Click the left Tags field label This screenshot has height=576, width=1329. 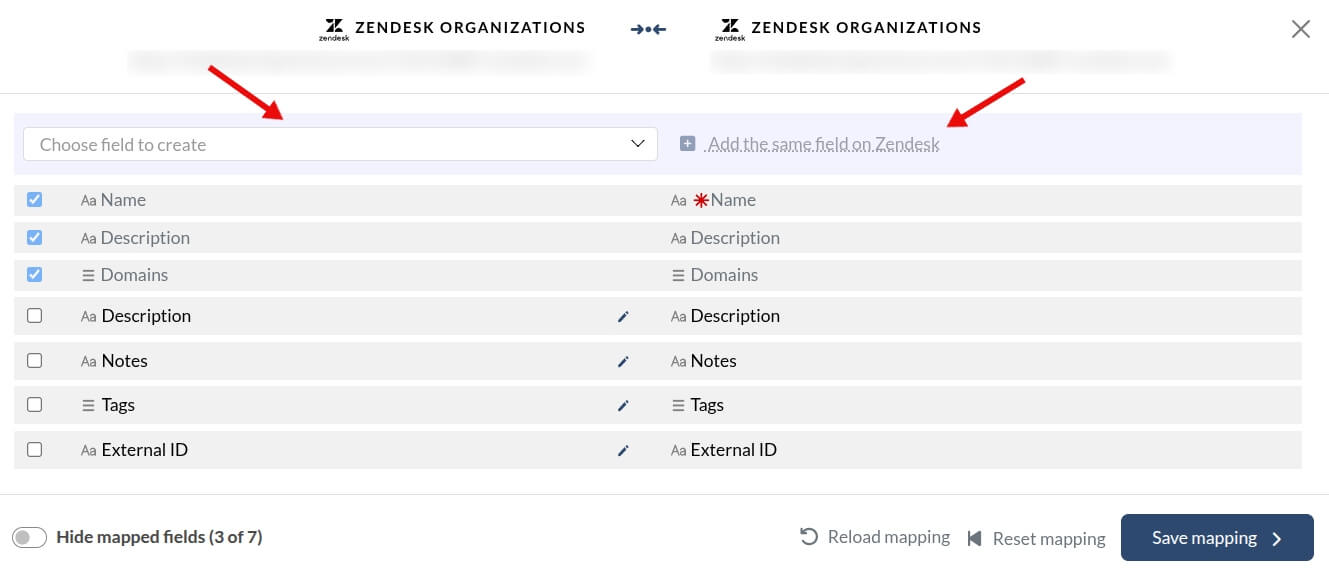(118, 405)
